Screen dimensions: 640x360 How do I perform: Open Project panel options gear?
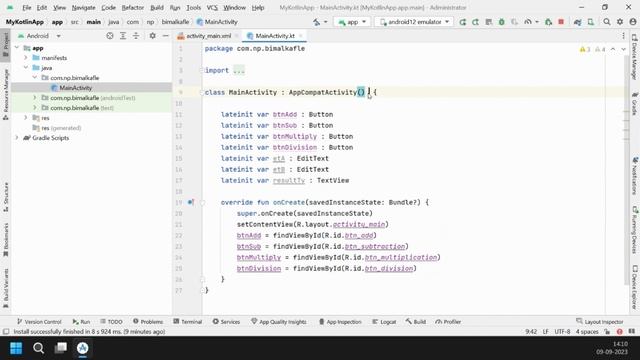tap(152, 36)
